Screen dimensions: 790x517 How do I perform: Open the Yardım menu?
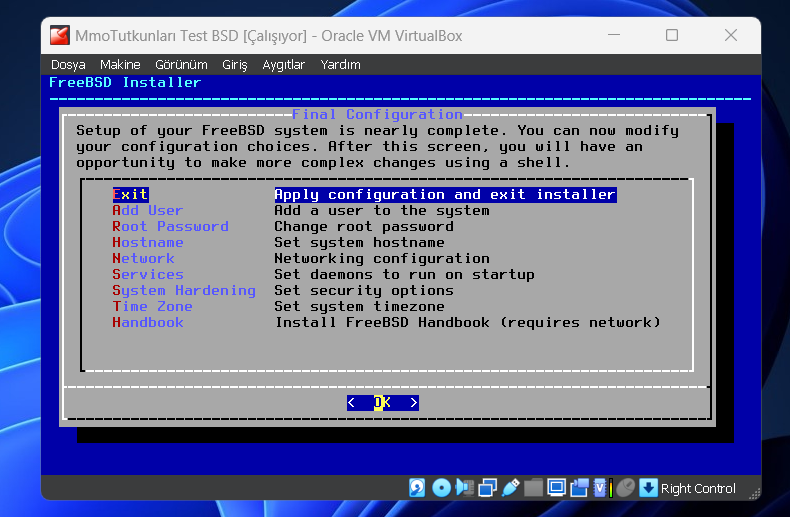(x=341, y=64)
